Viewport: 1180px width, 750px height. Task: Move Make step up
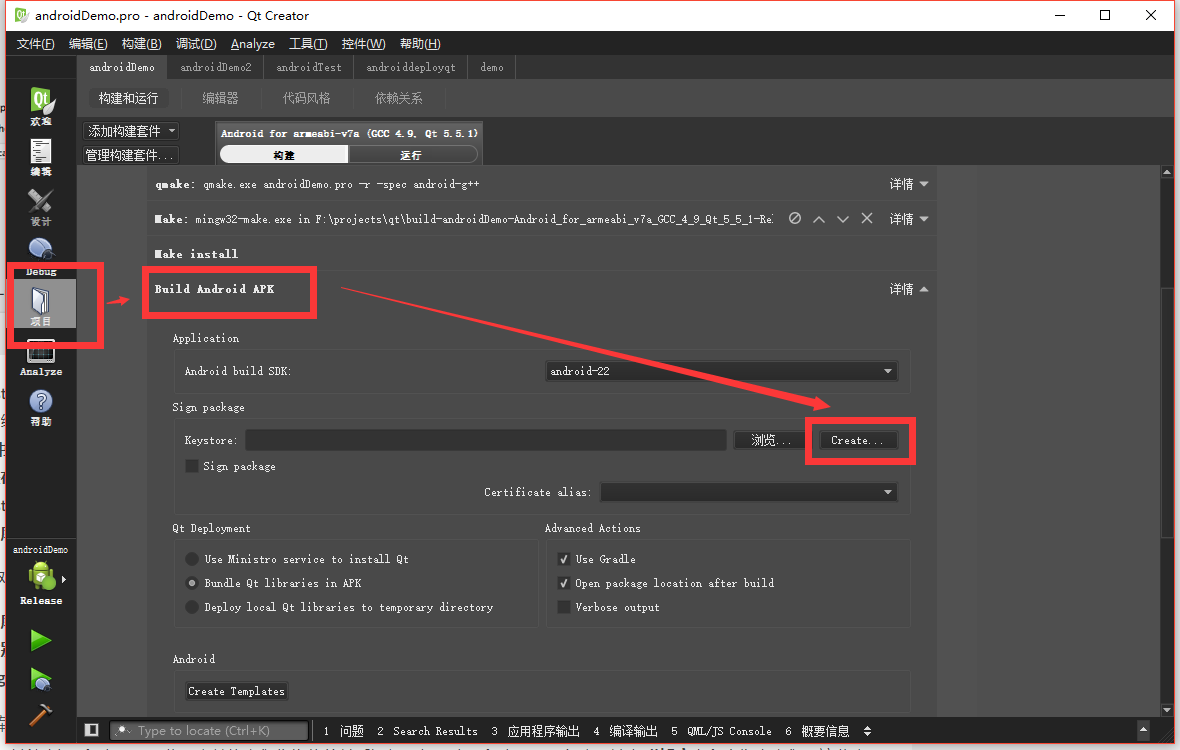[819, 219]
